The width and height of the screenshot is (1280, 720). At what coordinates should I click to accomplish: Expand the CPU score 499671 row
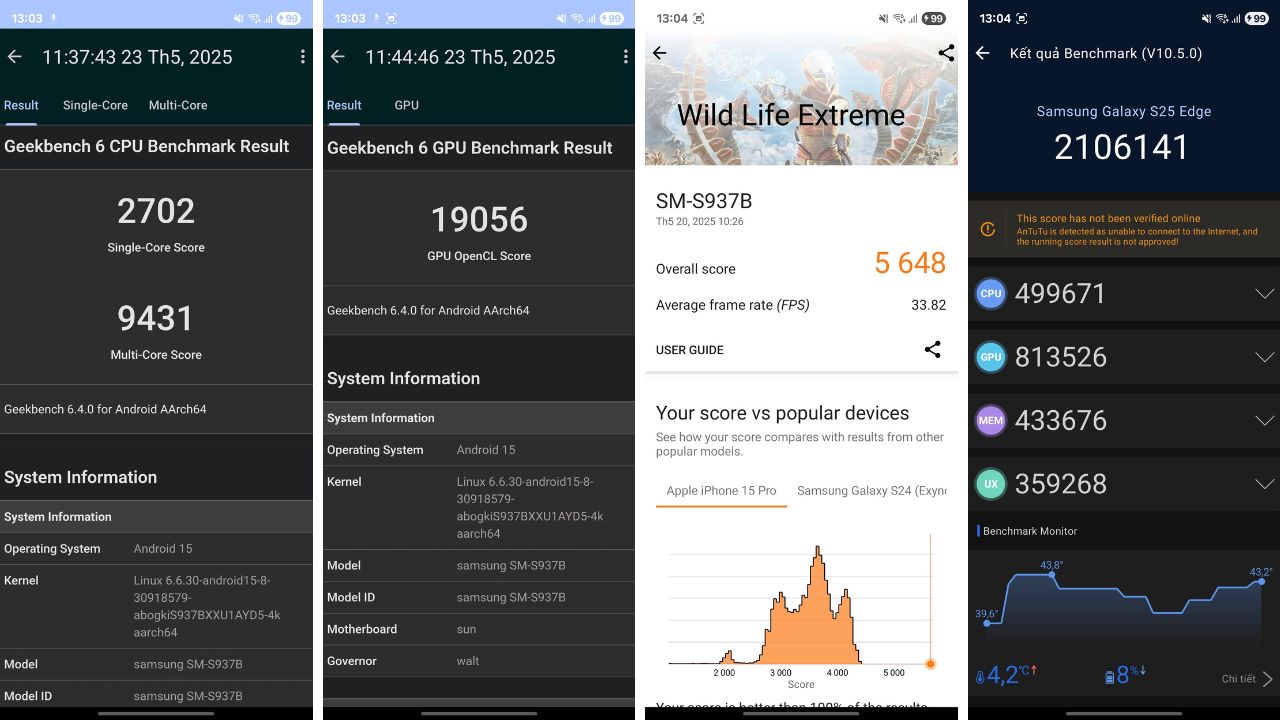pyautogui.click(x=1264, y=293)
